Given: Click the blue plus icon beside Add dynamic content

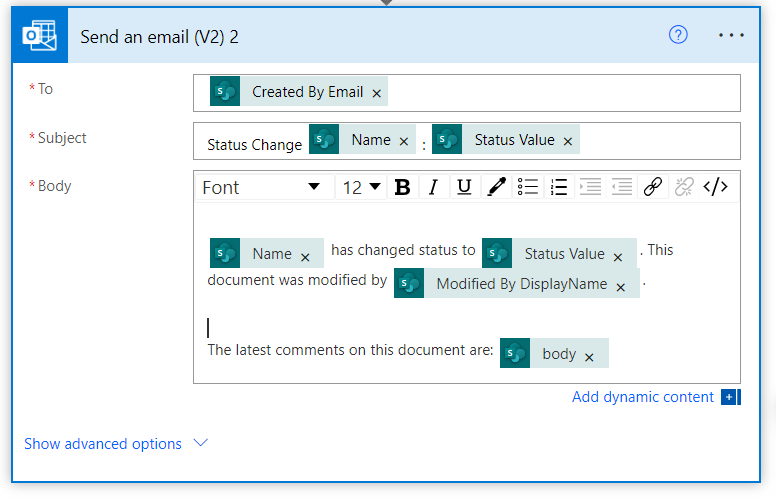Looking at the screenshot, I should [x=730, y=397].
